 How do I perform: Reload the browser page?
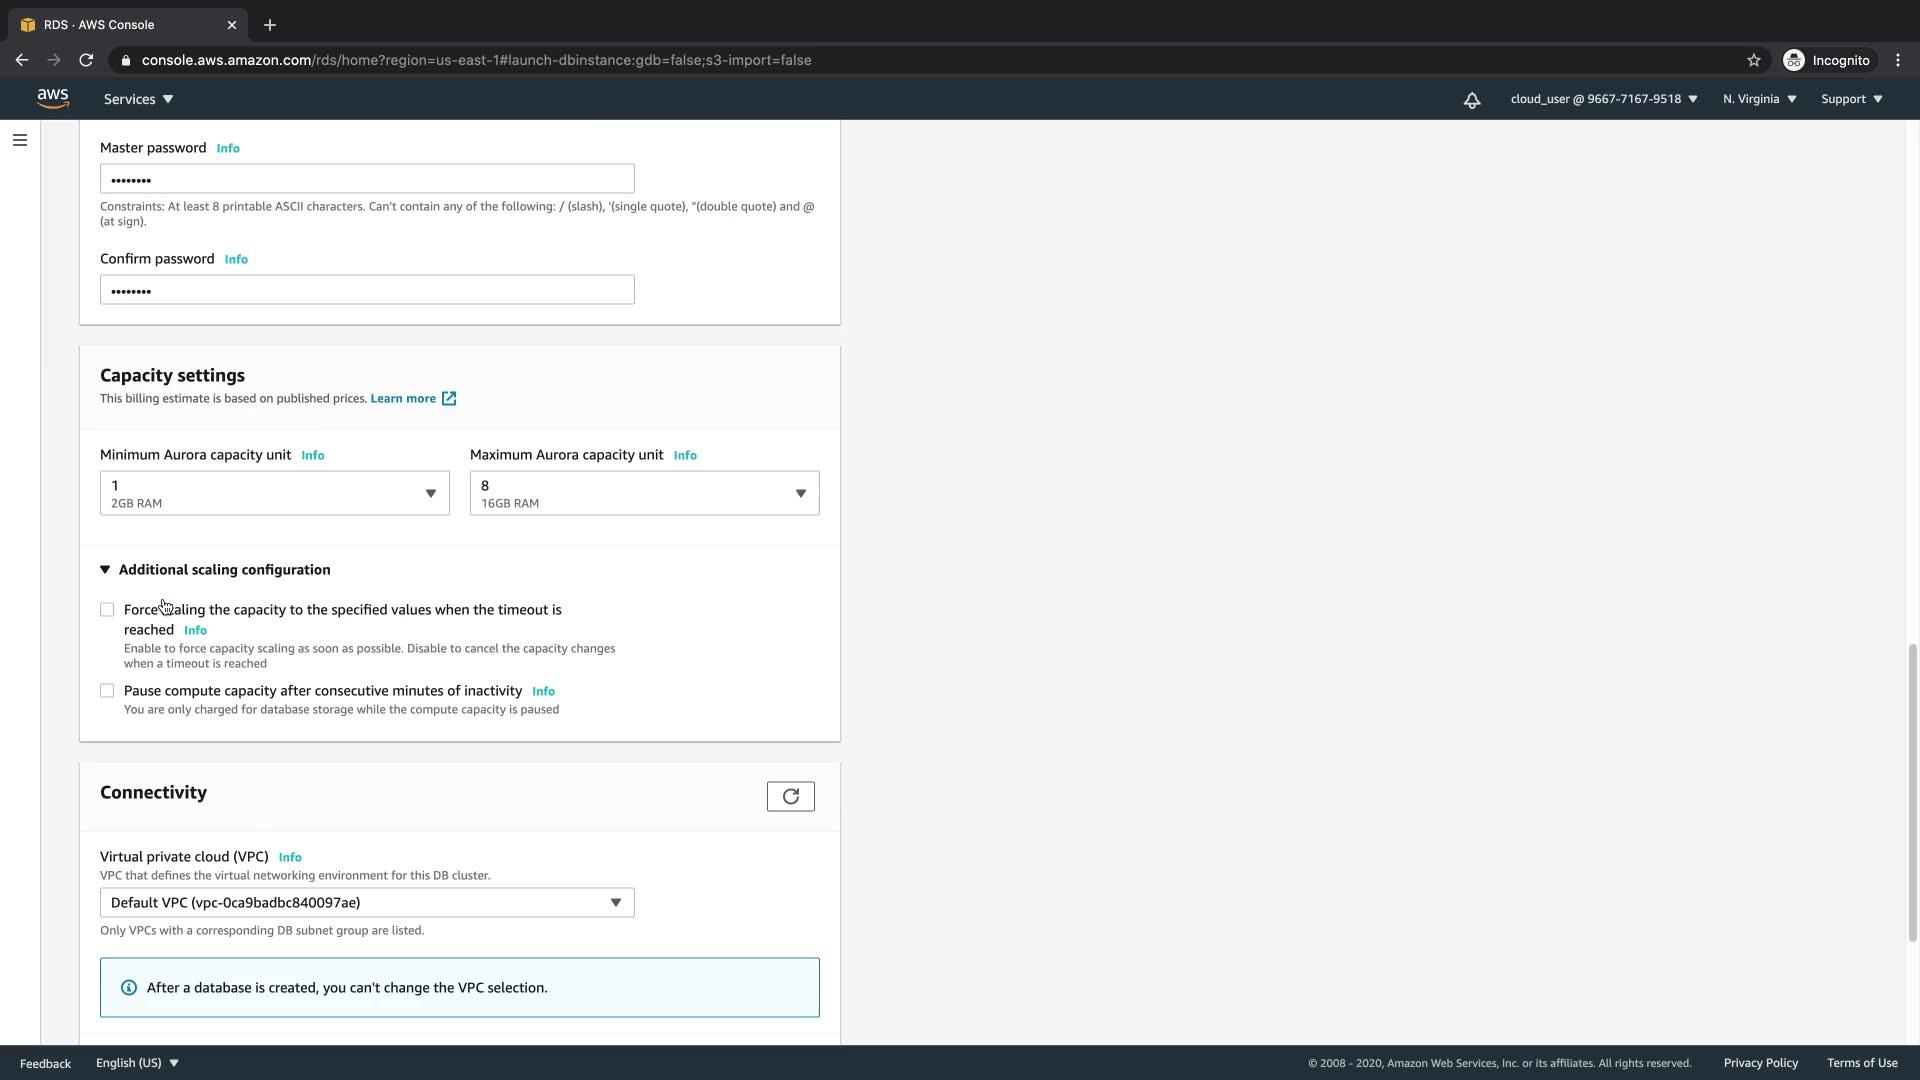coord(86,60)
